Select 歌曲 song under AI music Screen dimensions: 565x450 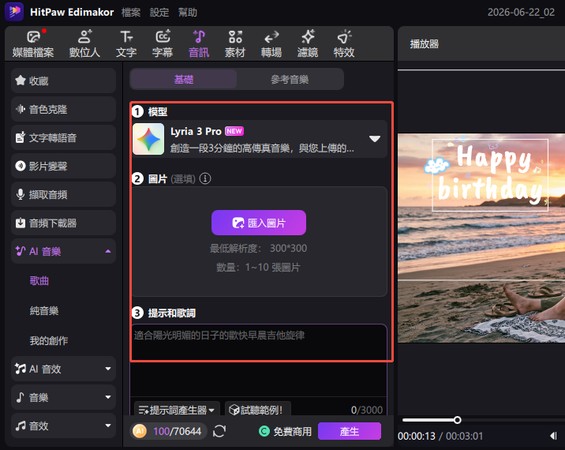pos(39,281)
